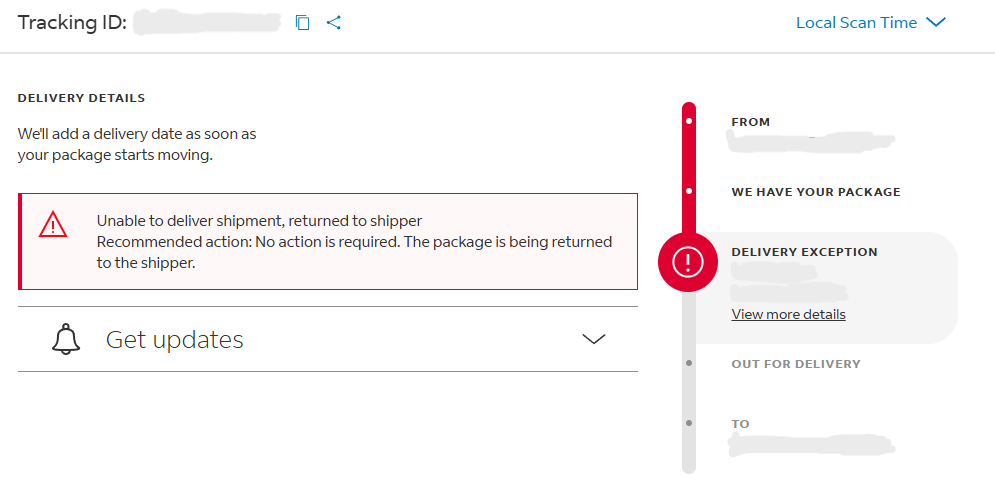Select the We Have Your Package timeline dot
995x480 pixels.
[688, 191]
